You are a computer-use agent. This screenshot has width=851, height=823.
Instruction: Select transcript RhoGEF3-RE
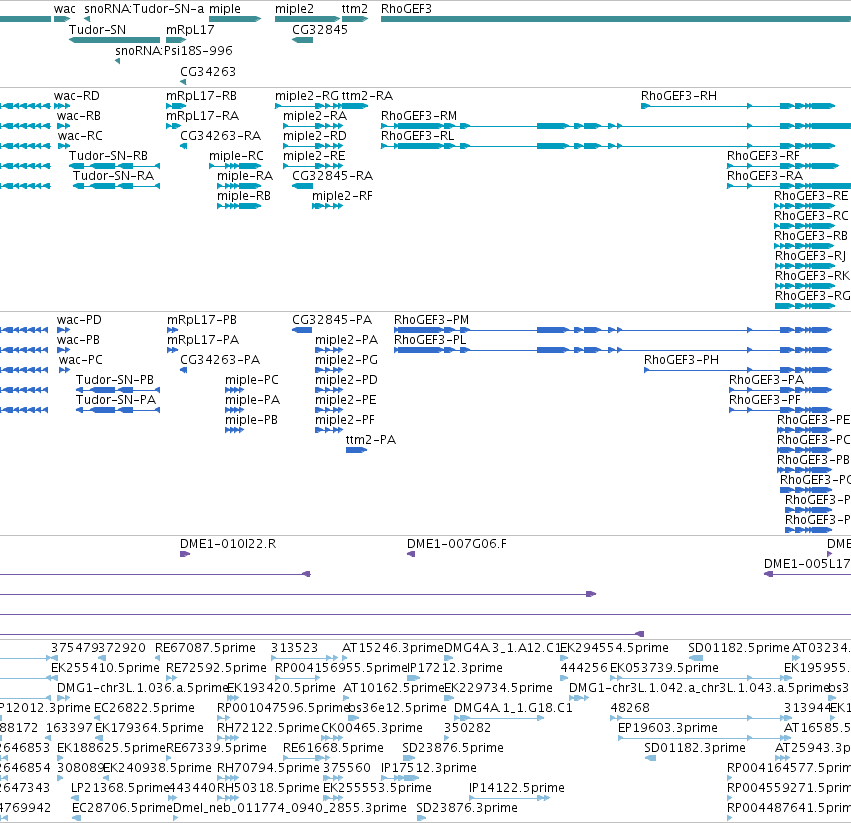804,206
